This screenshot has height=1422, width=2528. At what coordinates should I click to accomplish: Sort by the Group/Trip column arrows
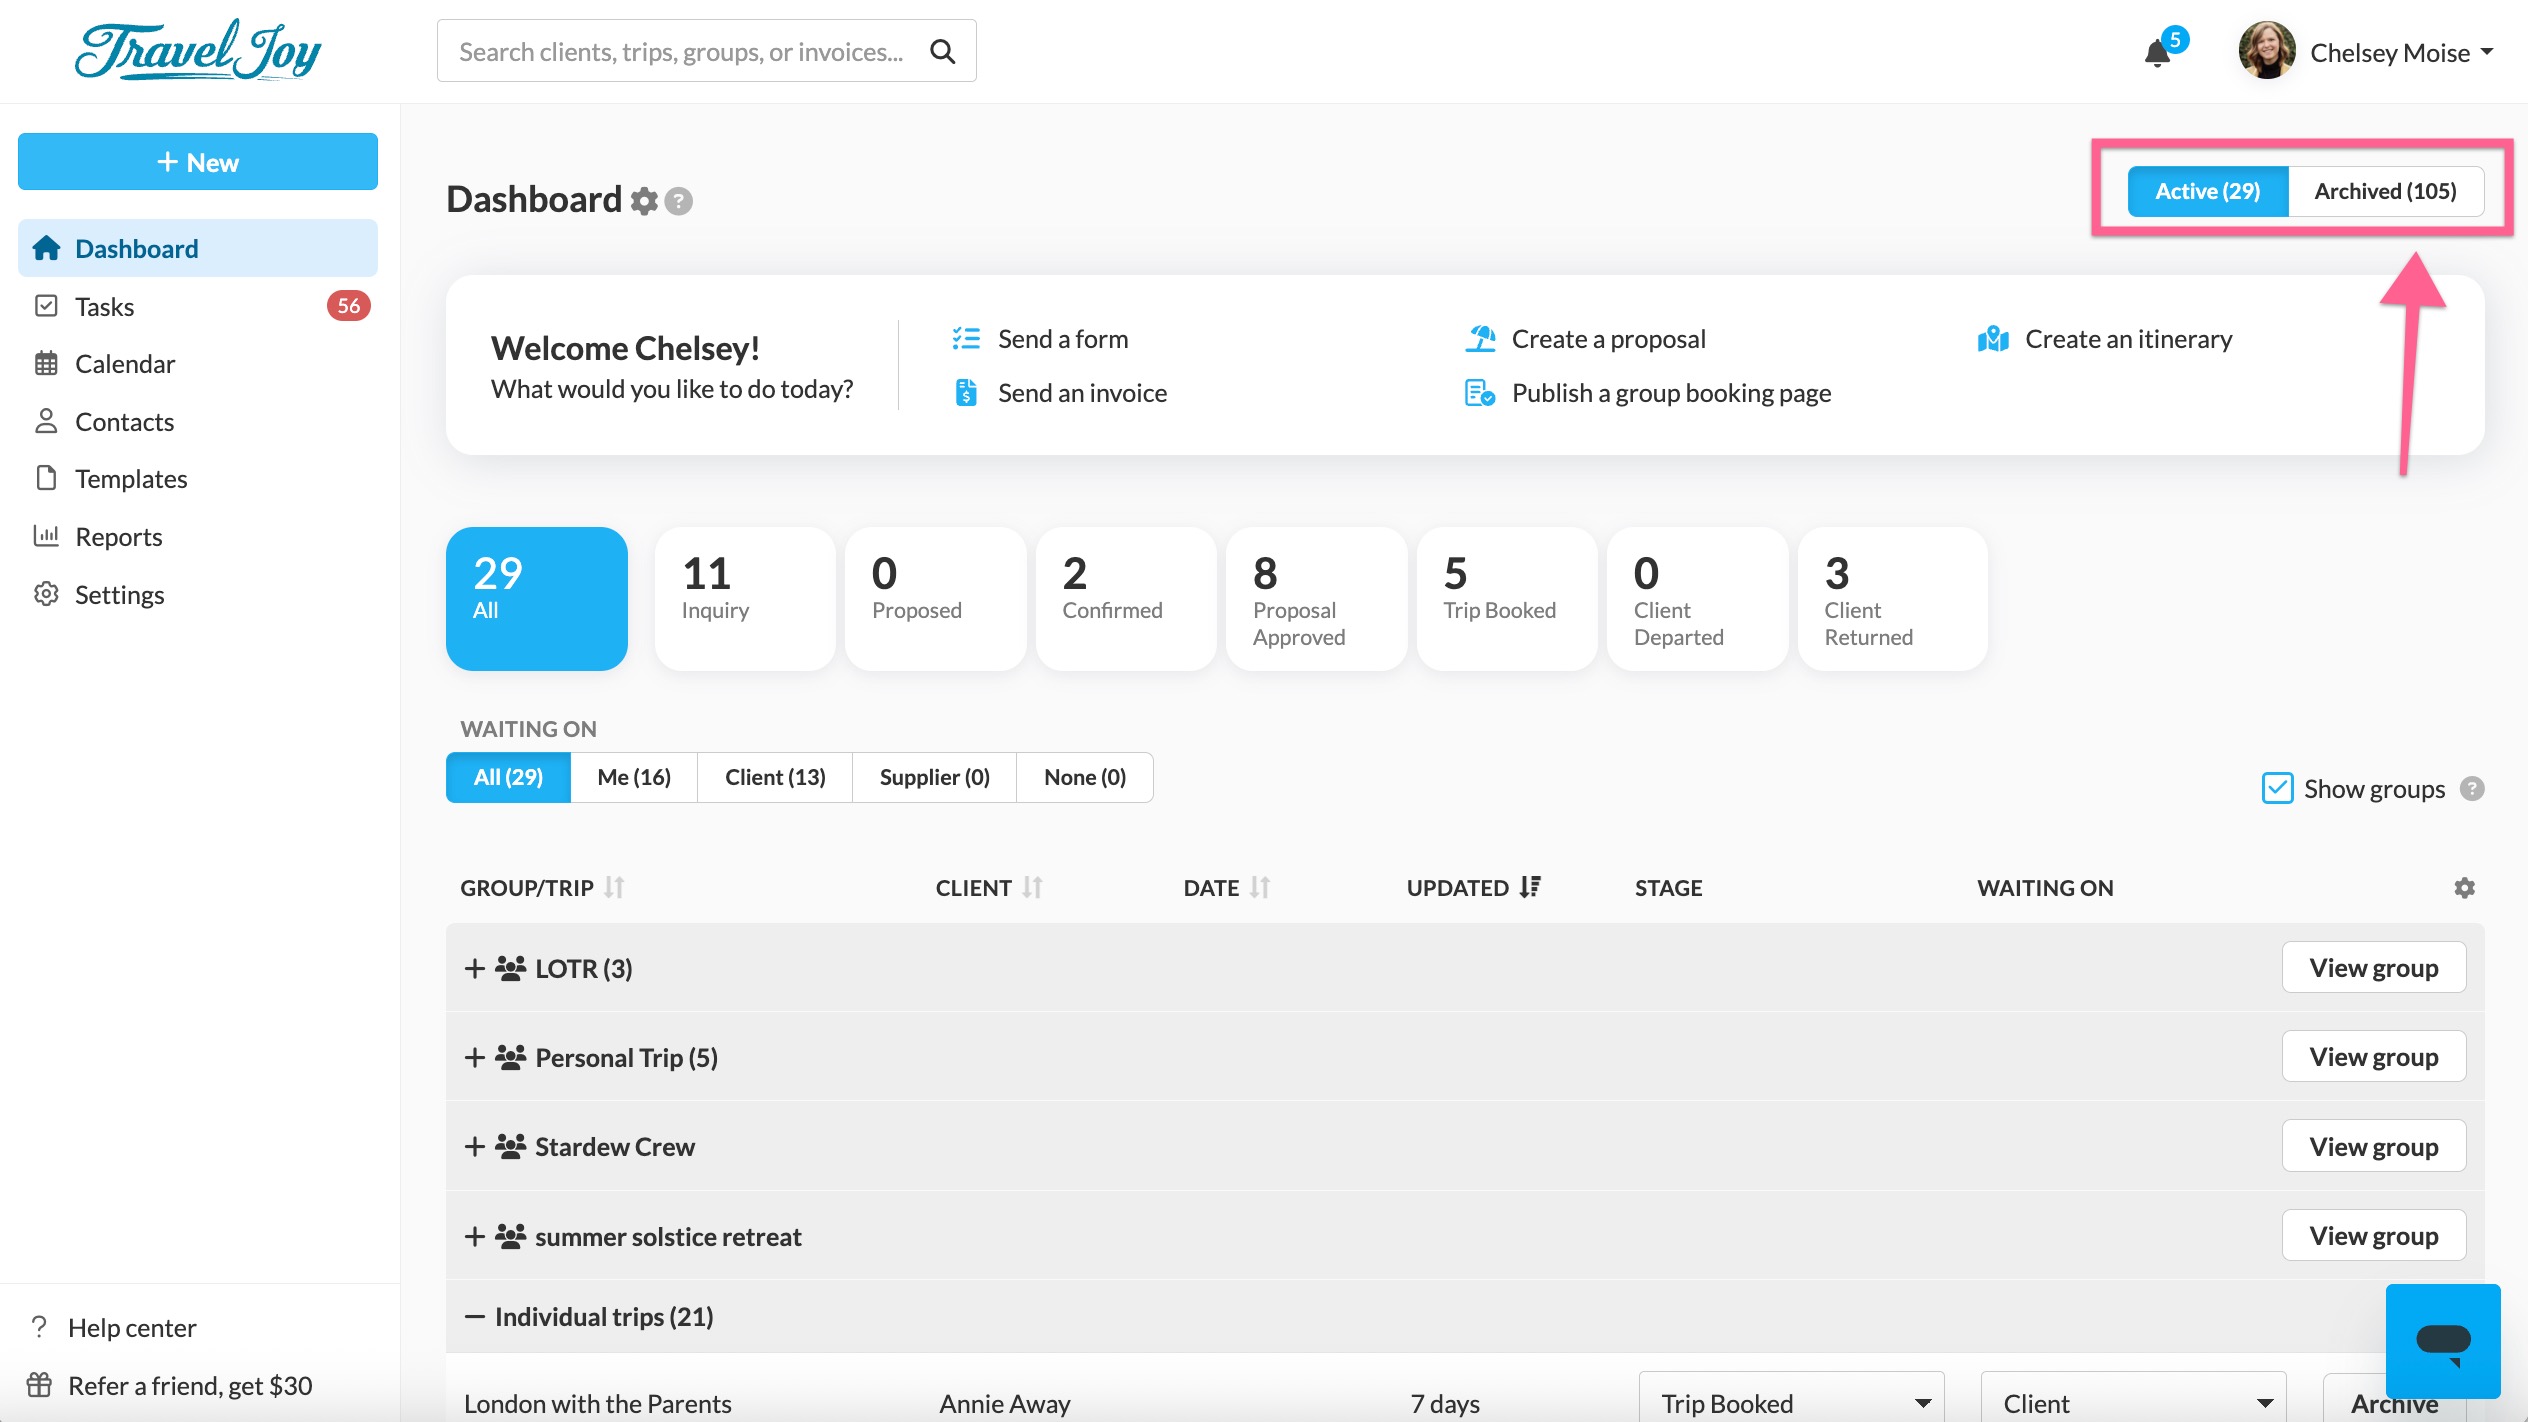pyautogui.click(x=614, y=887)
